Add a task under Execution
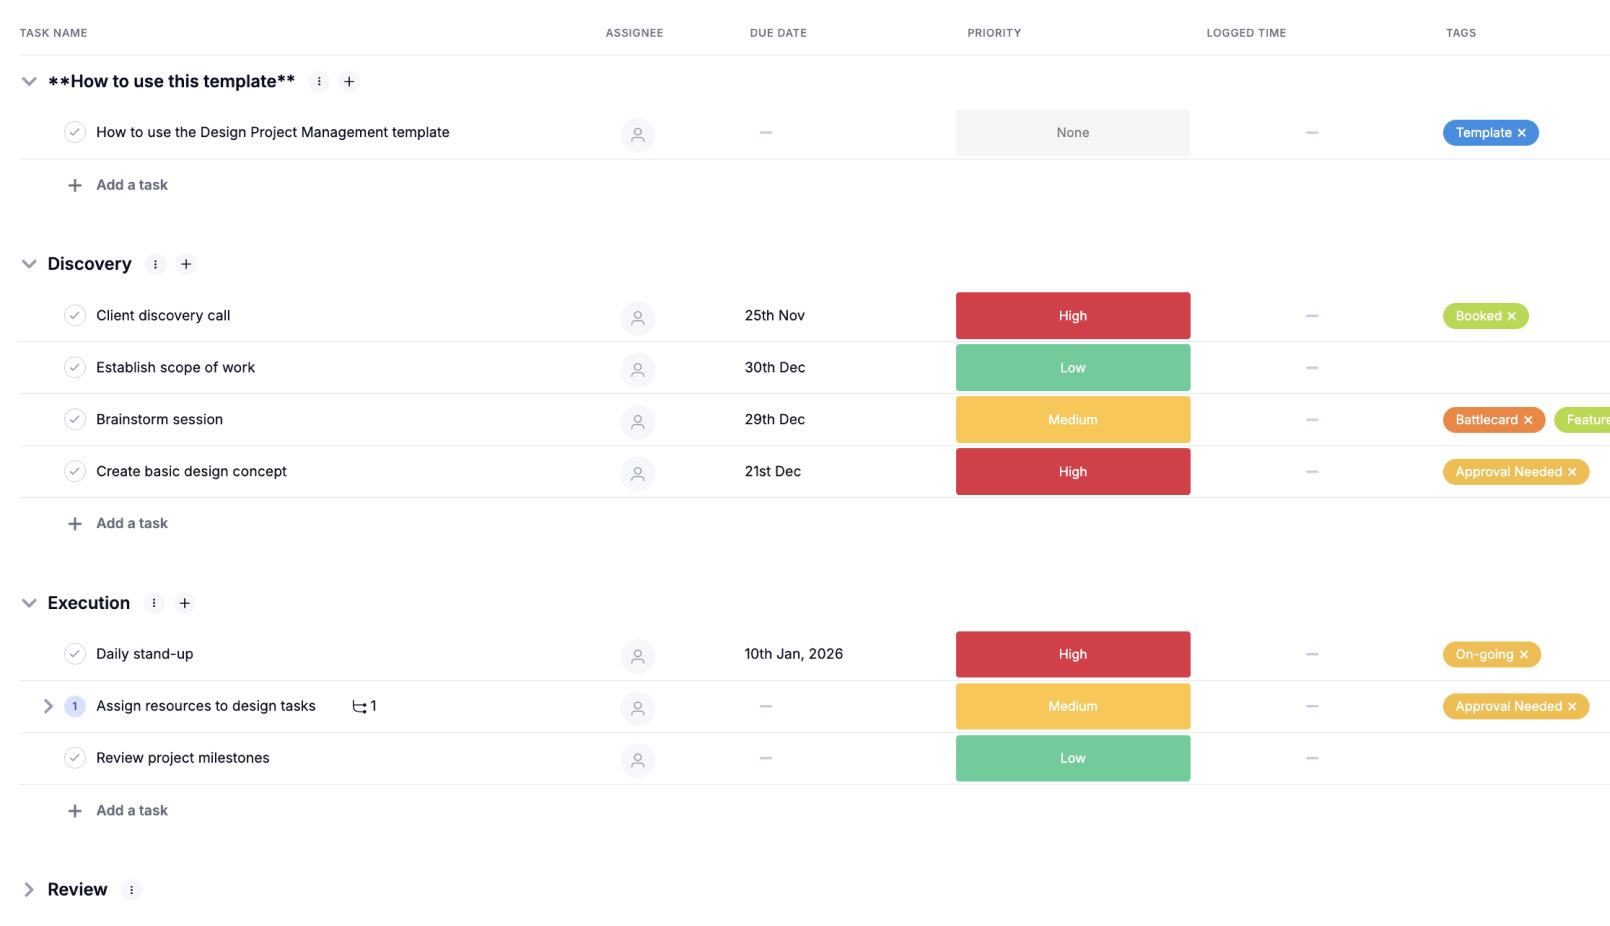The image size is (1610, 926). 131,811
